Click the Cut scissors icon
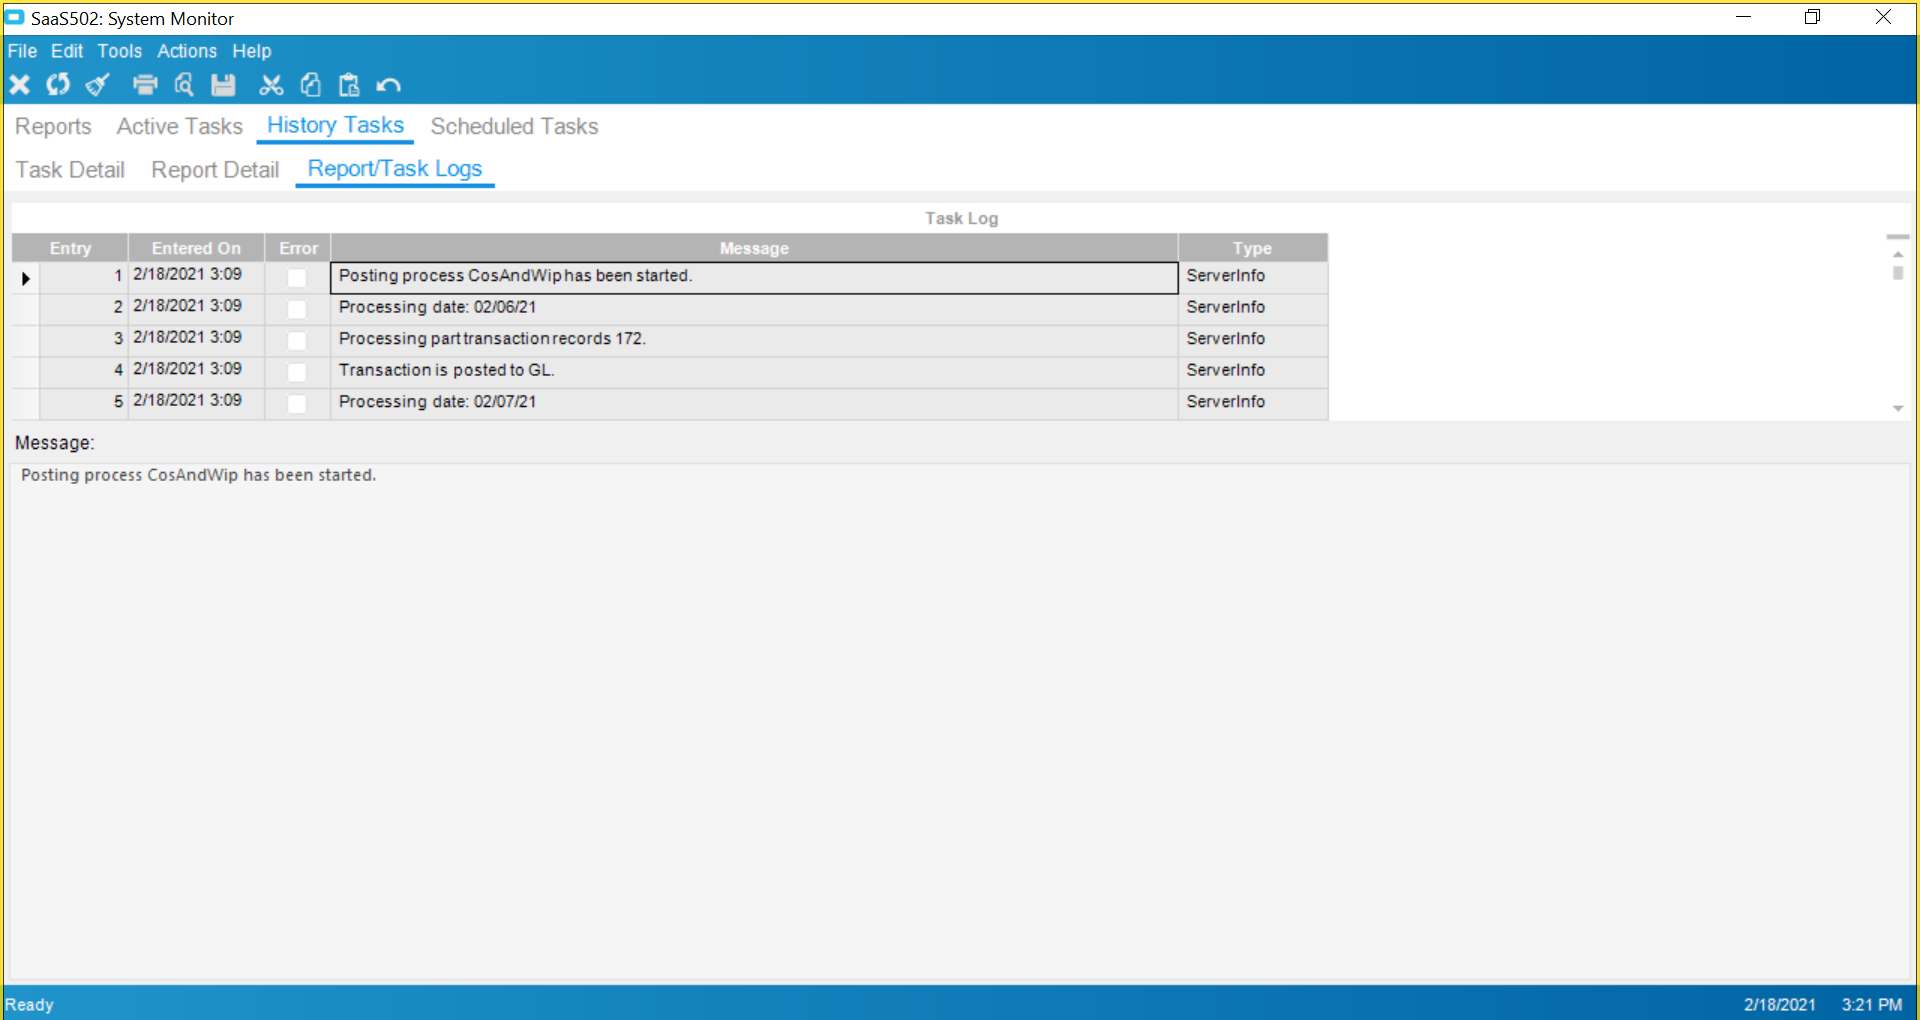The image size is (1920, 1020). pyautogui.click(x=271, y=85)
